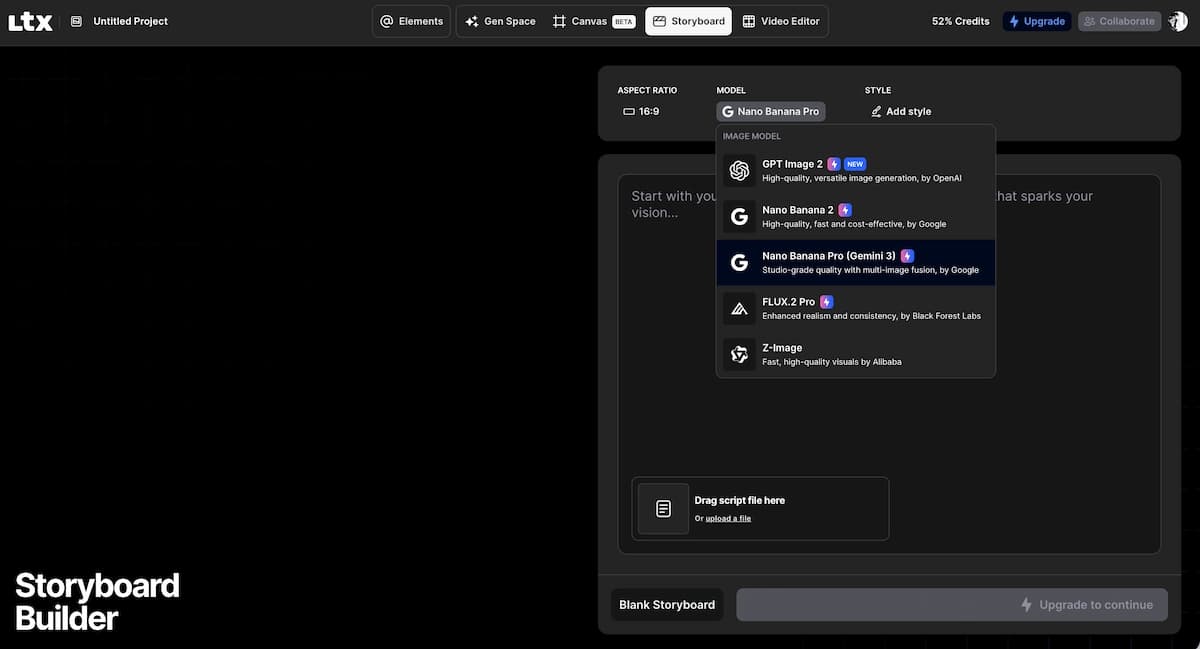
Task: Click the Google icon beside Nano Banana 2
Action: point(739,217)
